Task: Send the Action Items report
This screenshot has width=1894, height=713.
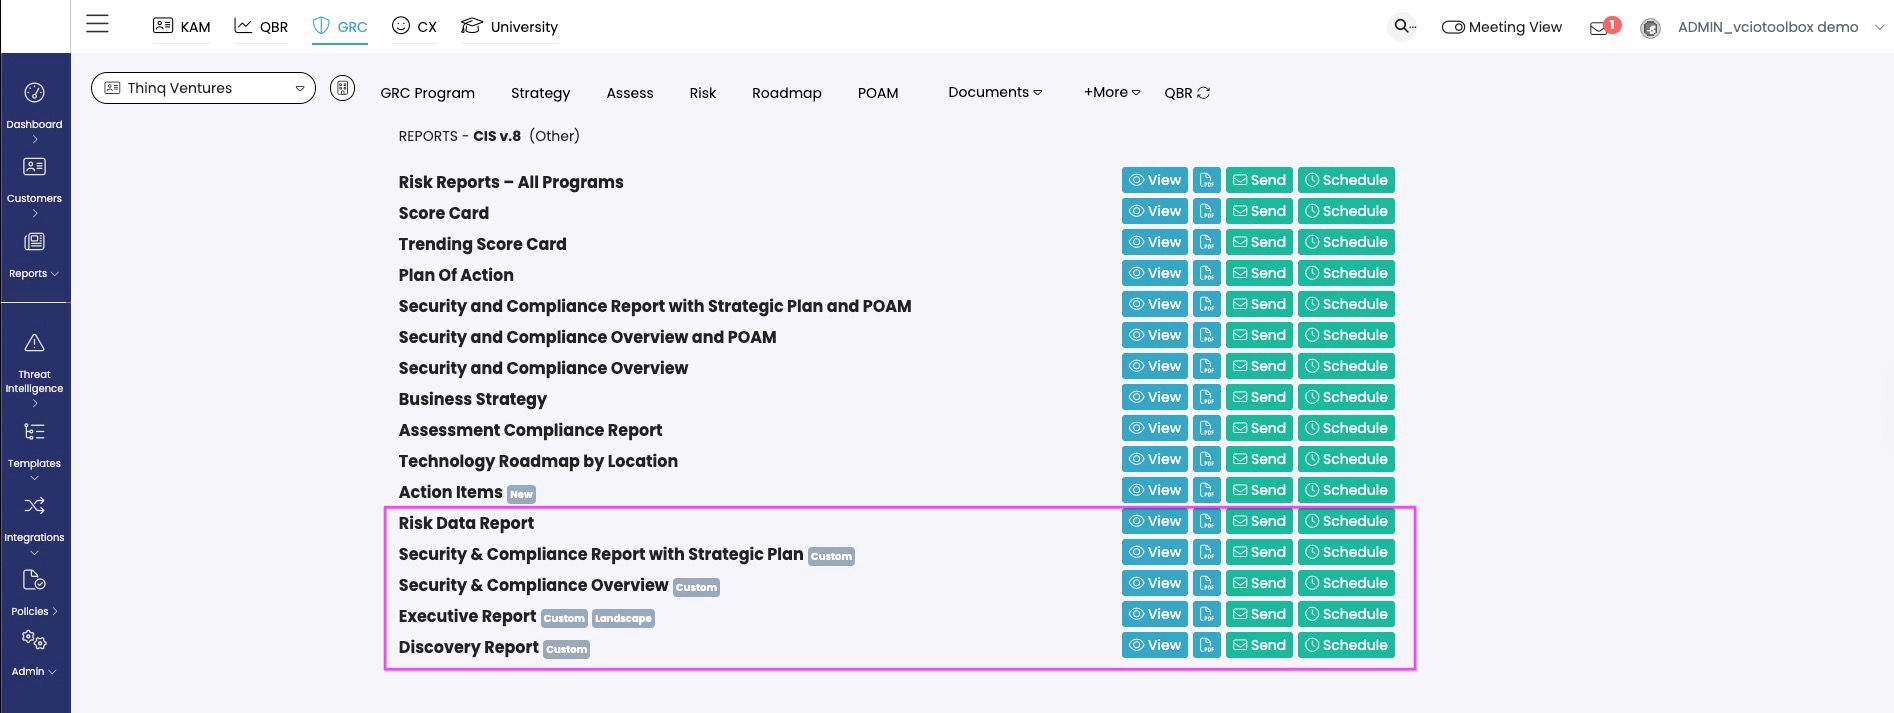Action: click(1259, 490)
